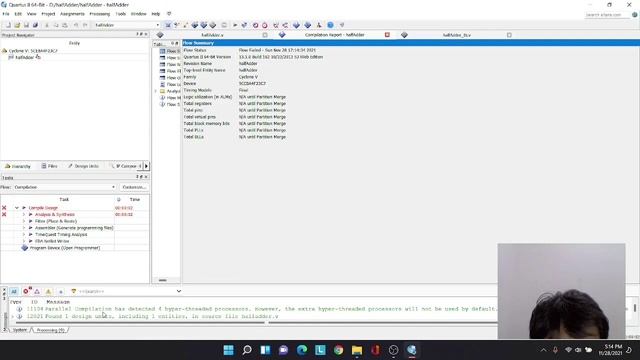Select the Files tab in navigator

point(49,166)
